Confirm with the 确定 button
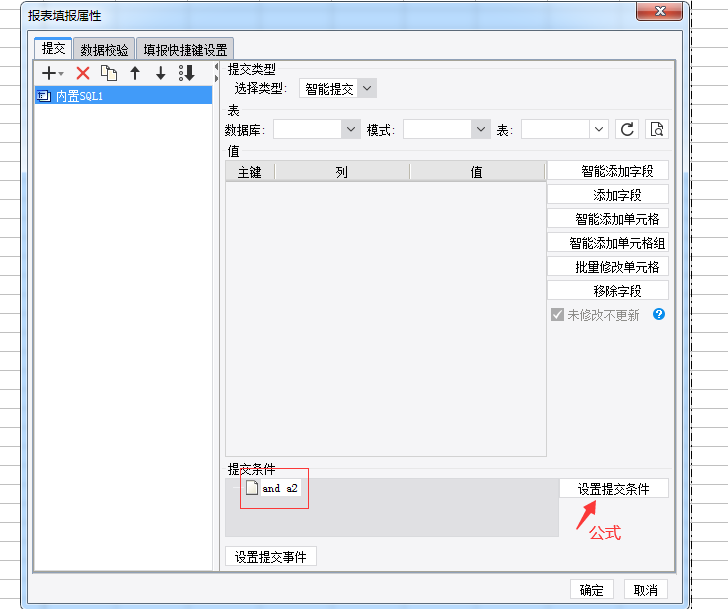Viewport: 728px width, 609px height. [592, 590]
